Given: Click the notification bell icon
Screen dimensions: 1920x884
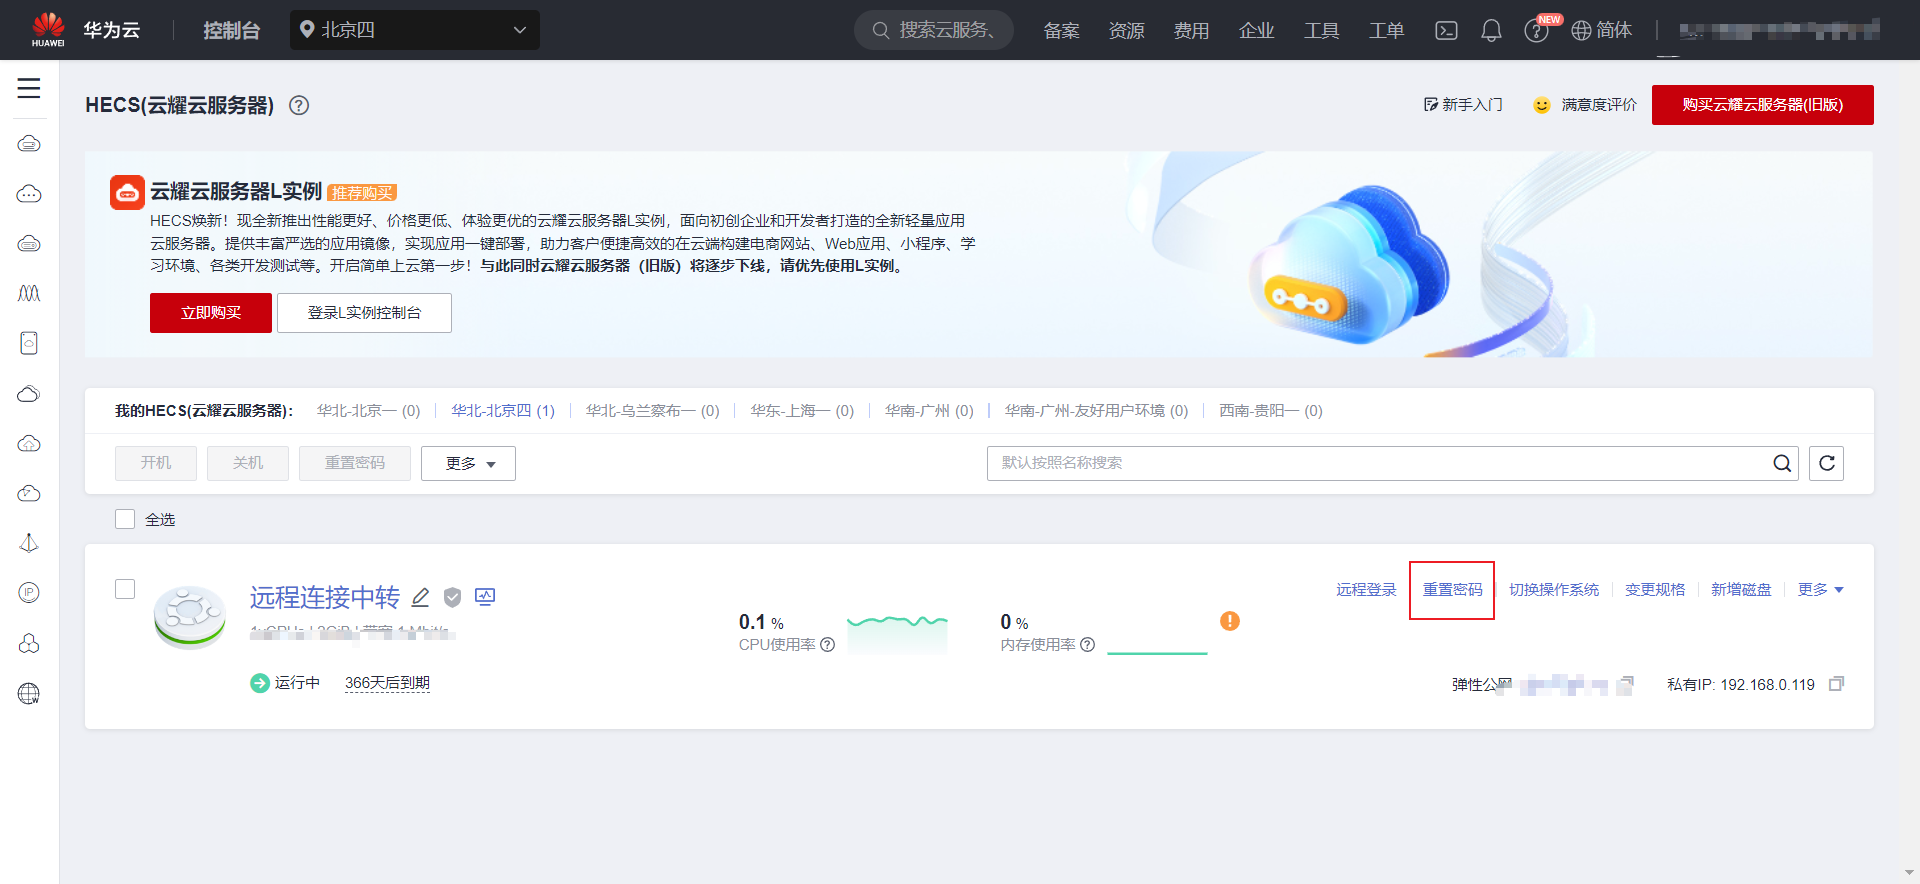Looking at the screenshot, I should point(1491,31).
